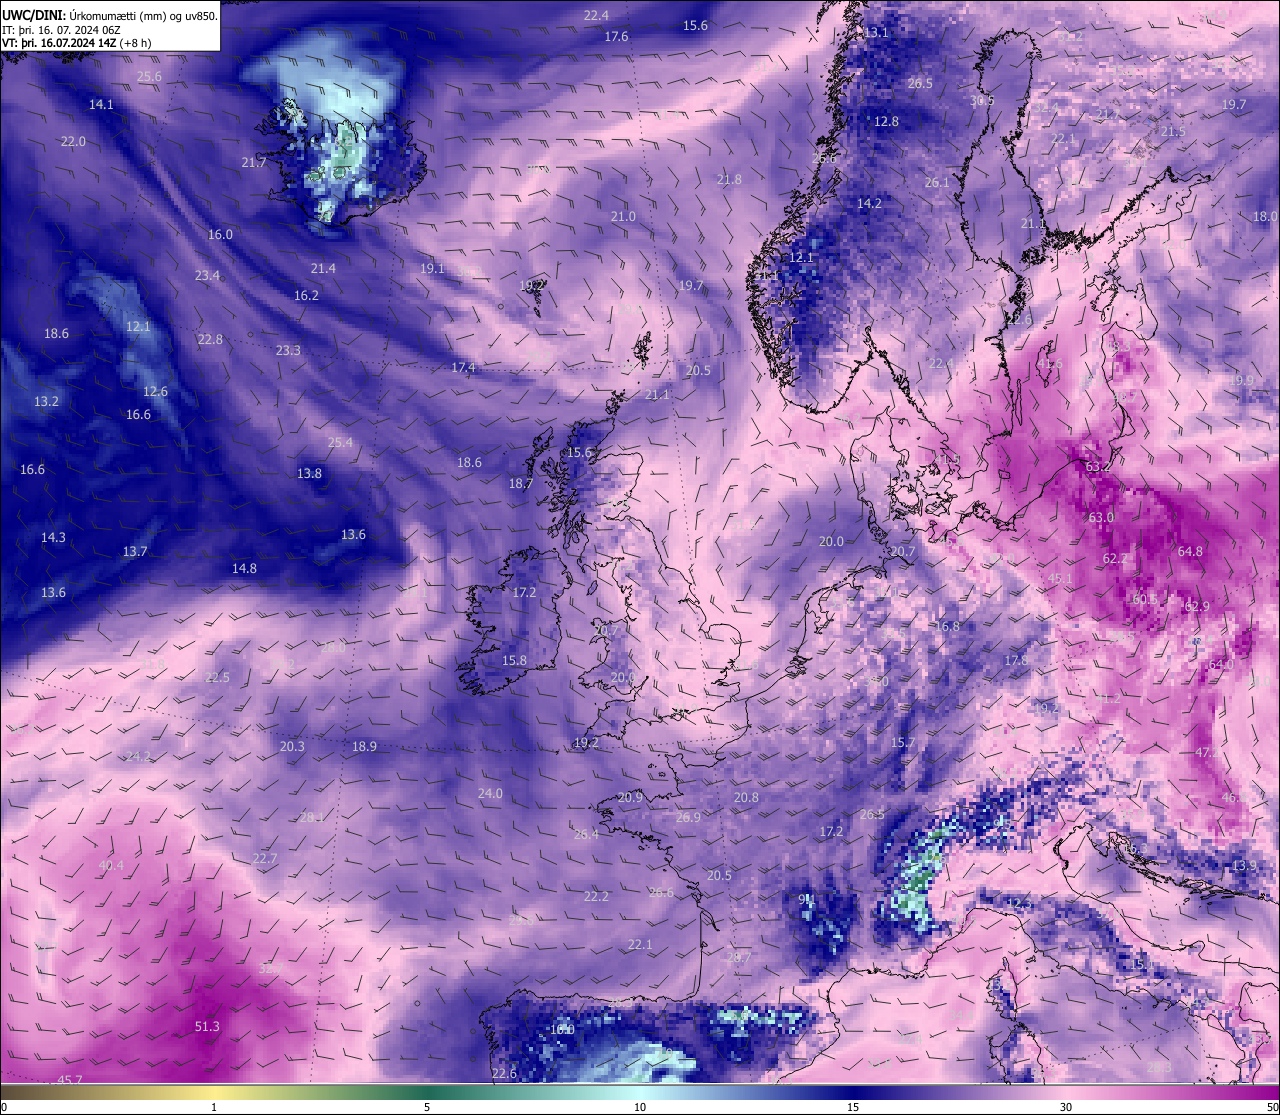This screenshot has width=1280, height=1115.
Task: Click the 14.3 value on the map
Action: (53, 537)
